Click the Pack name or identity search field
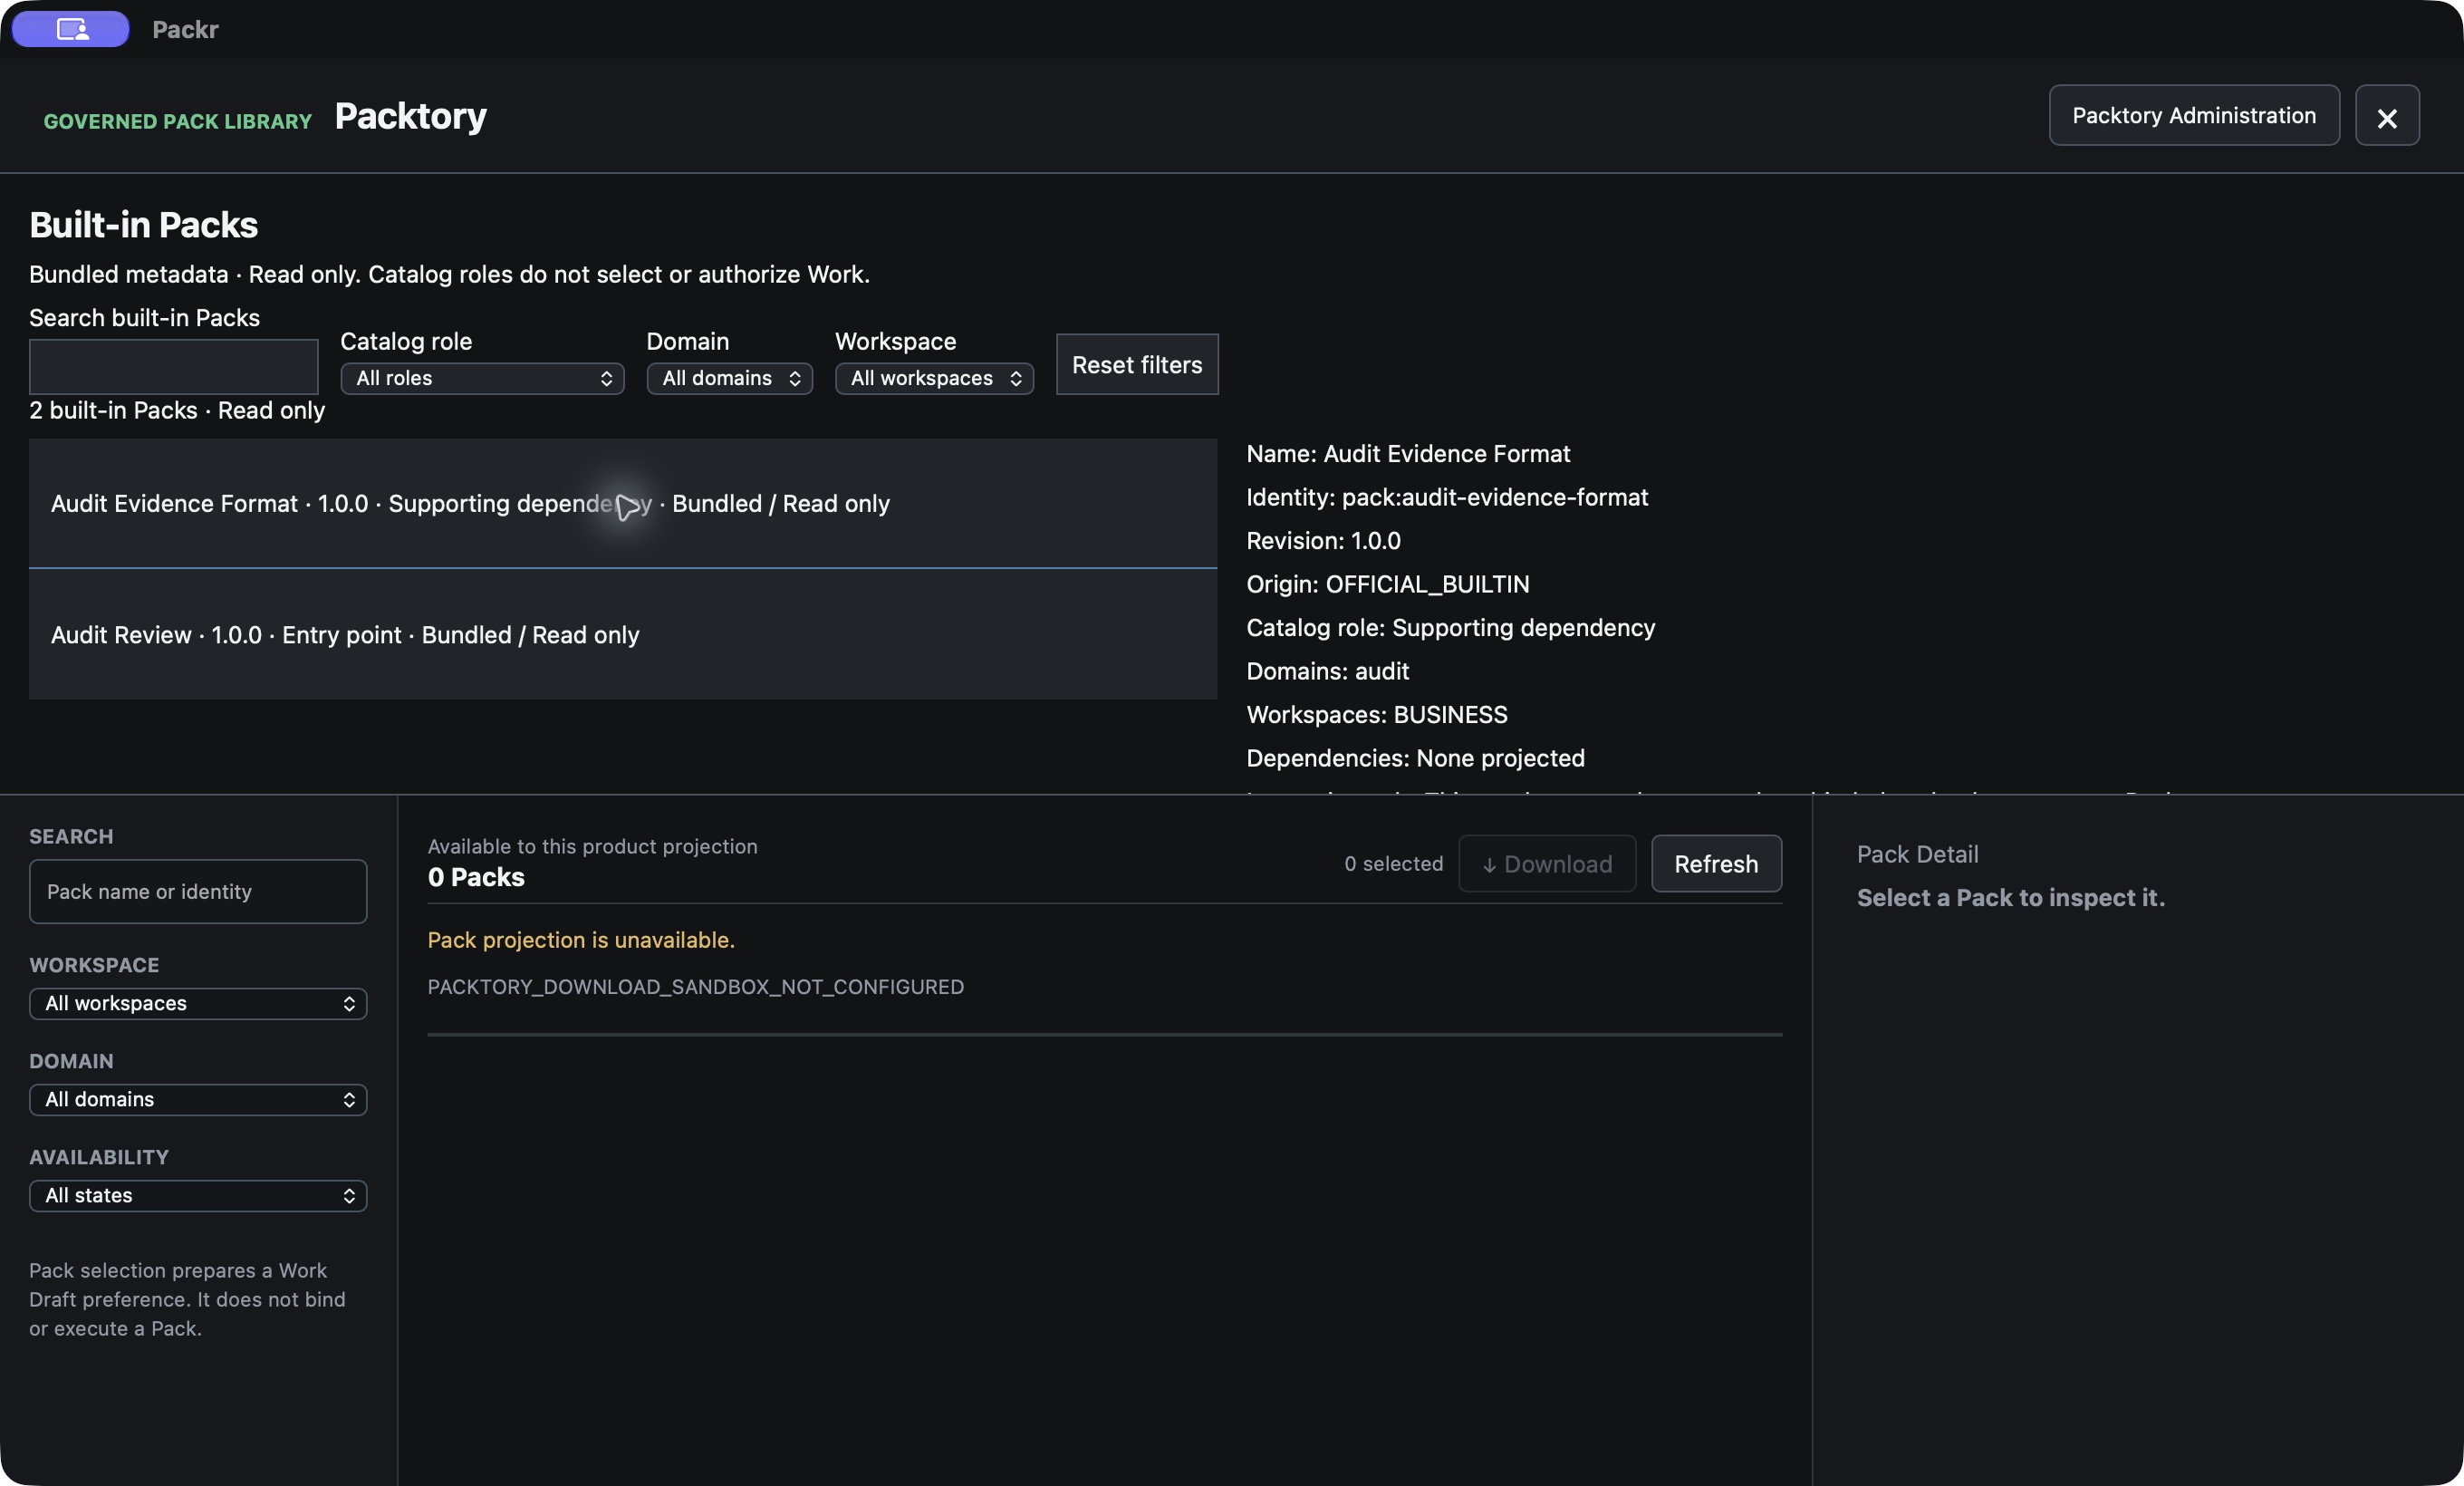 coord(198,892)
